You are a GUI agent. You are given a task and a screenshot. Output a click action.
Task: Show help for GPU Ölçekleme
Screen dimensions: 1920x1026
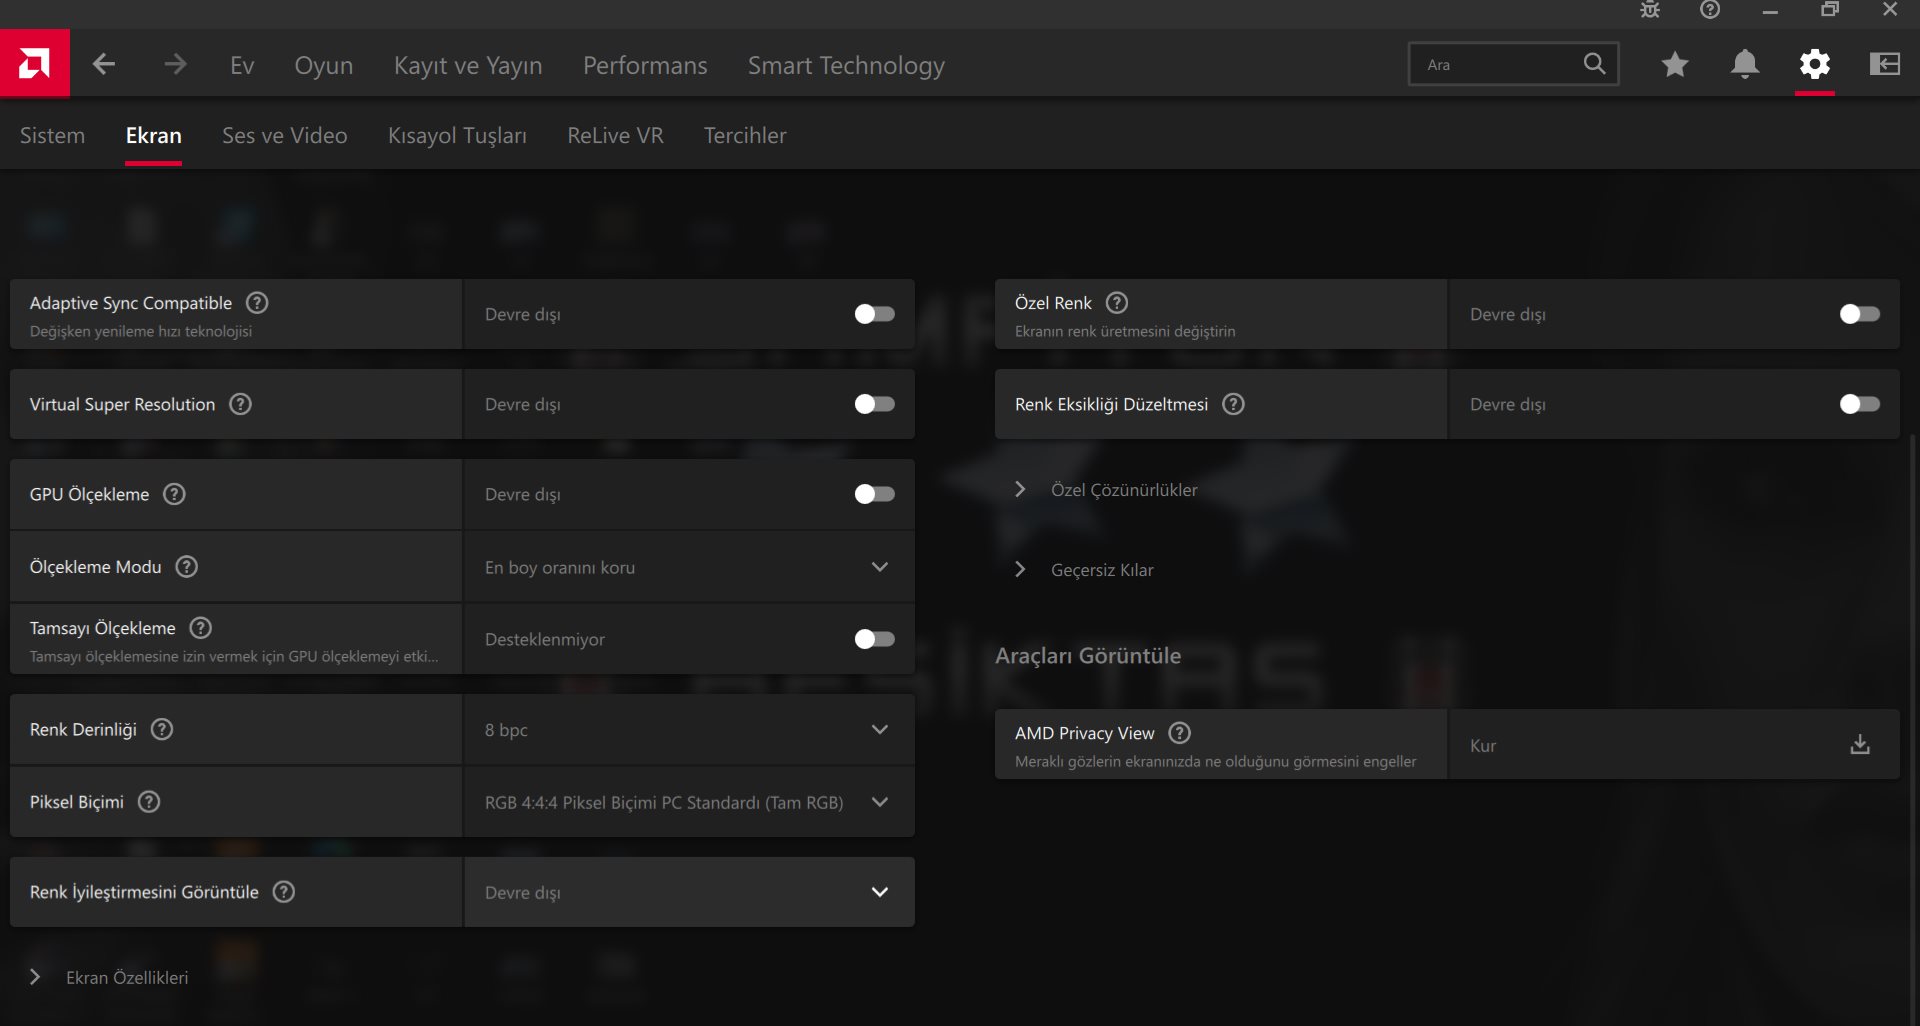click(x=174, y=494)
